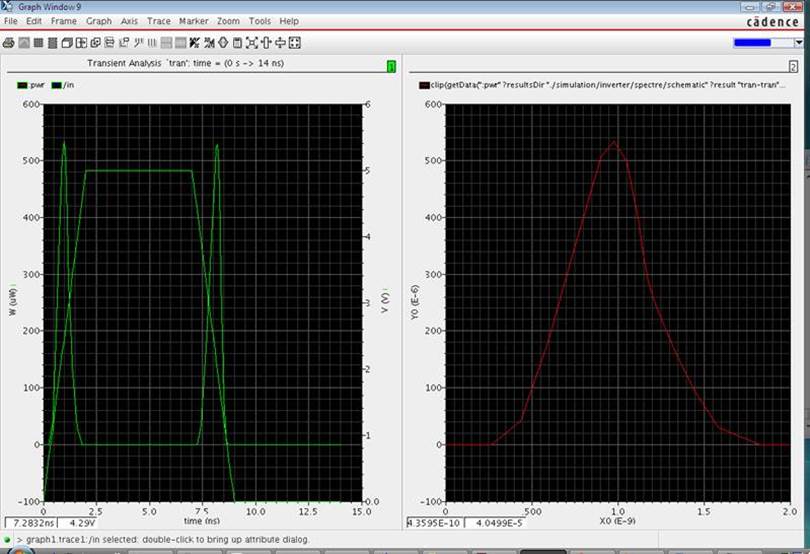Open the Axis menu
Viewport: 810px width, 554px height.
pos(130,21)
